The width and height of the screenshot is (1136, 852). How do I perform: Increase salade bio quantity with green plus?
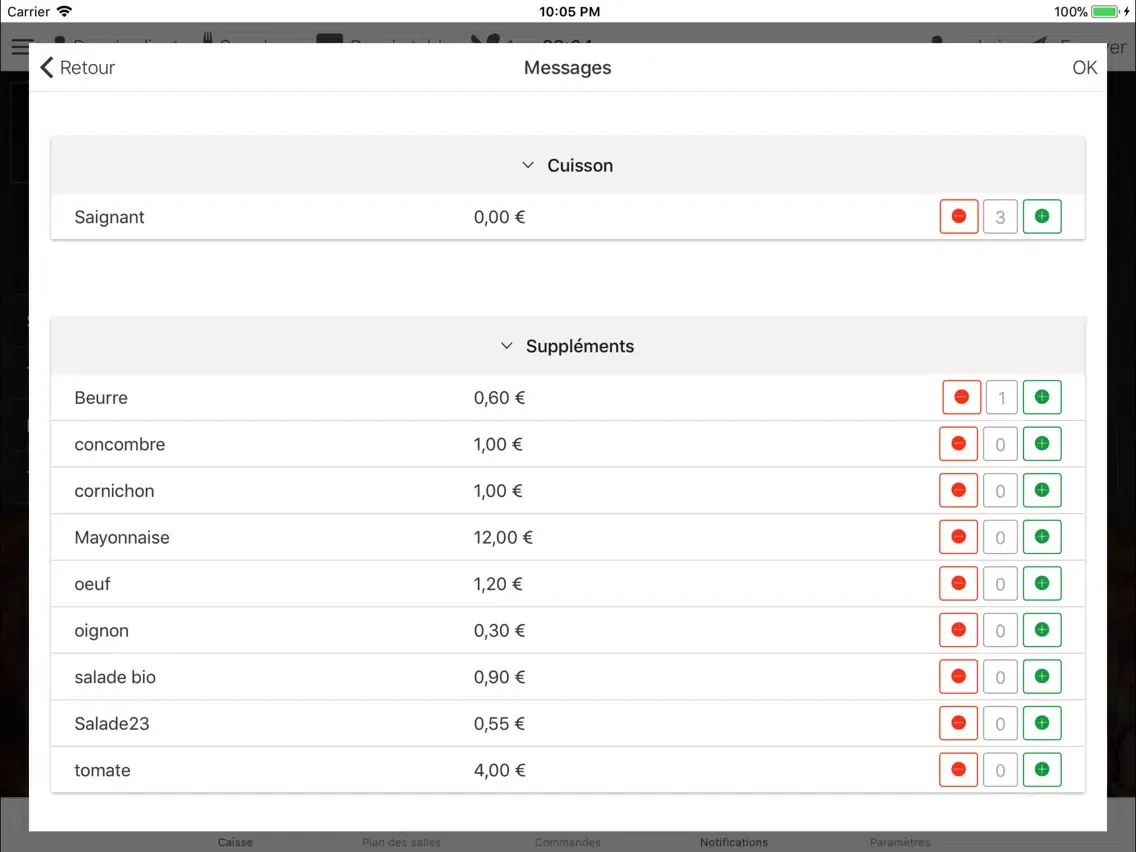pyautogui.click(x=1042, y=677)
